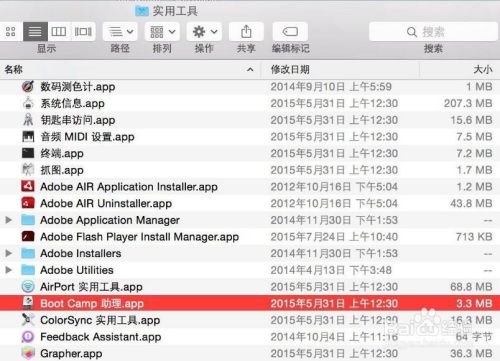
Task: Sort by 大小 column header
Action: [460, 69]
